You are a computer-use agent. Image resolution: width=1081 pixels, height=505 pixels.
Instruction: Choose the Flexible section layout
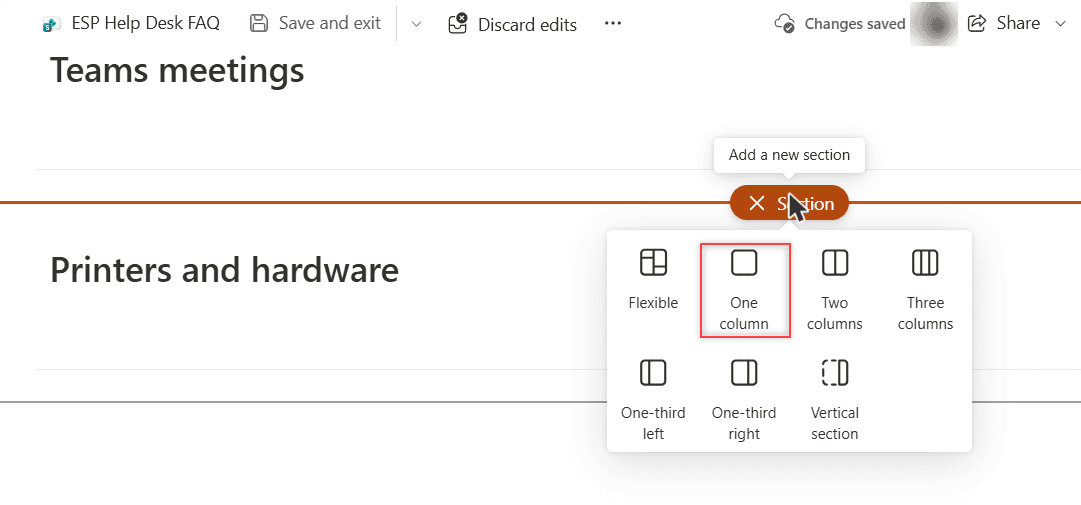click(x=653, y=282)
